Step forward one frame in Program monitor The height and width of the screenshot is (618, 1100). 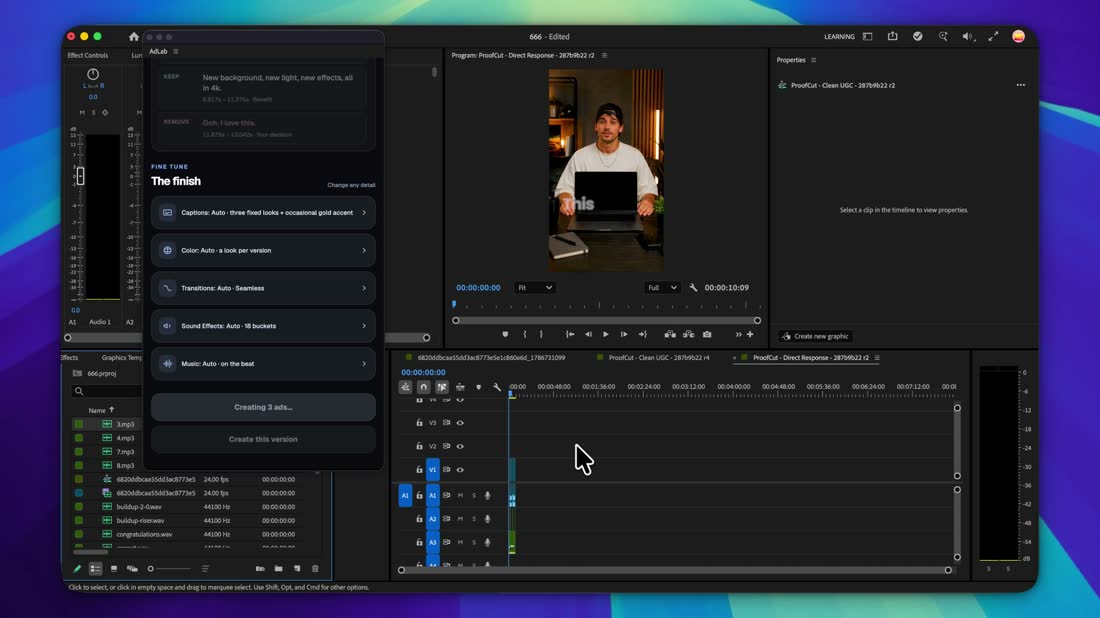point(624,335)
